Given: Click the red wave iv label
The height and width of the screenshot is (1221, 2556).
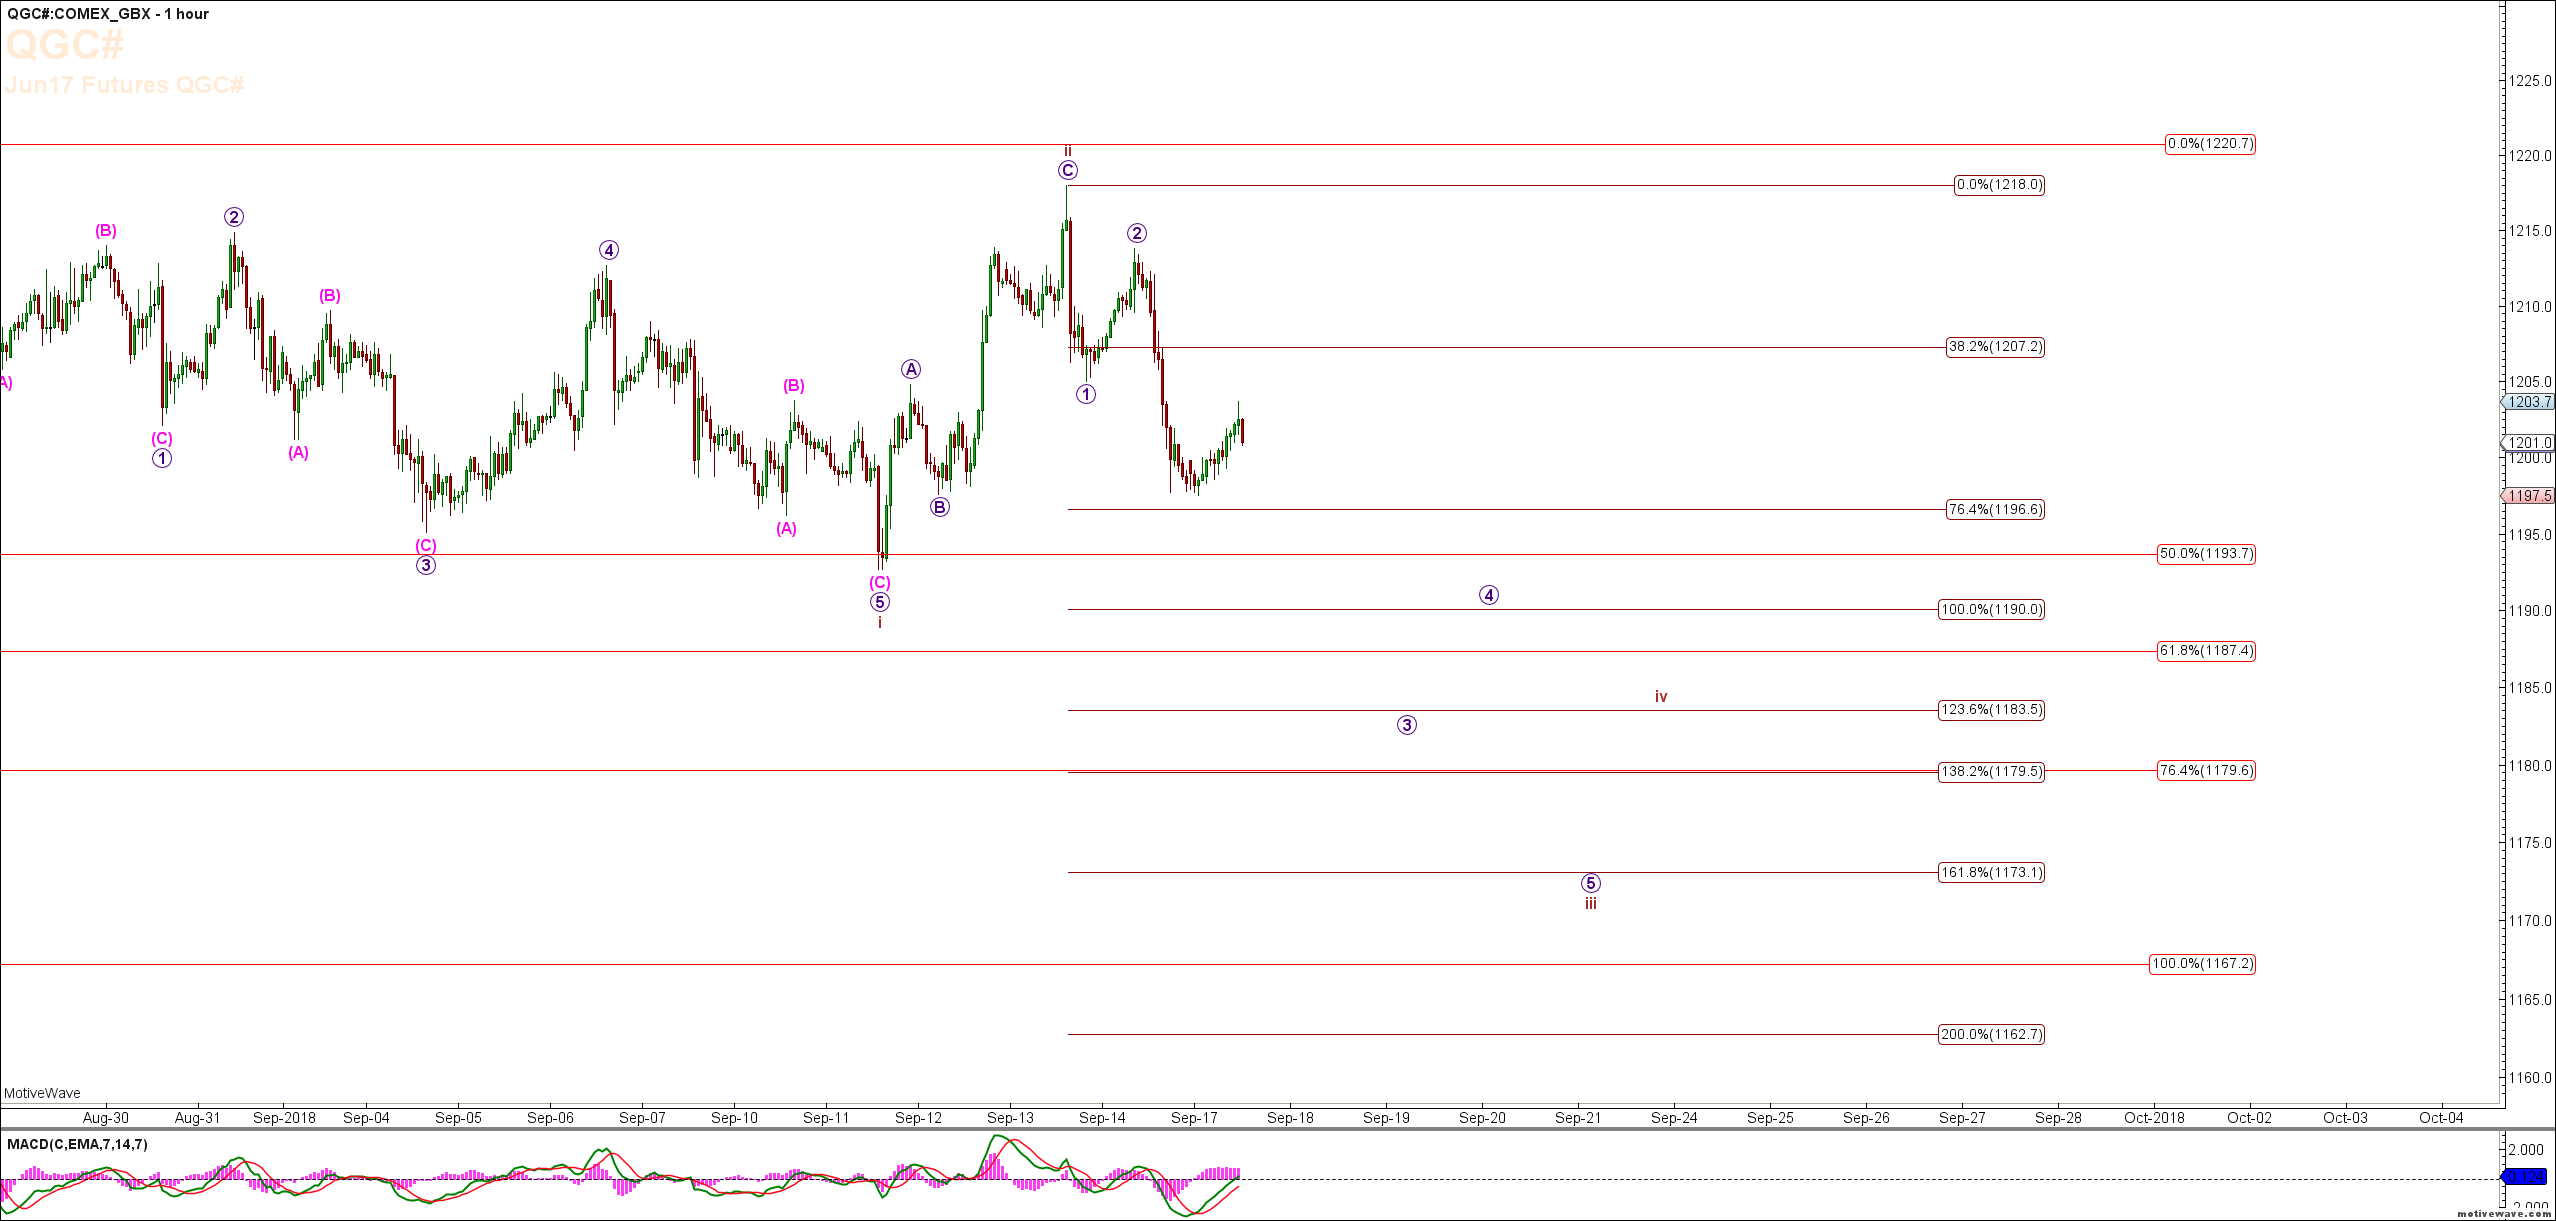Looking at the screenshot, I should [x=1661, y=697].
